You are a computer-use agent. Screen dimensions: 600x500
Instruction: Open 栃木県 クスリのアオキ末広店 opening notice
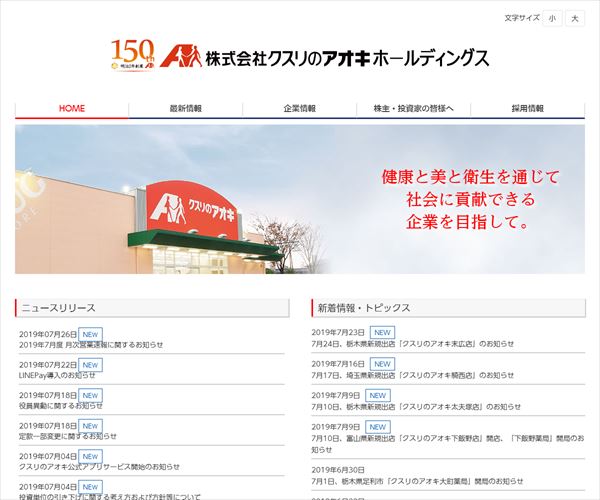coord(412,344)
